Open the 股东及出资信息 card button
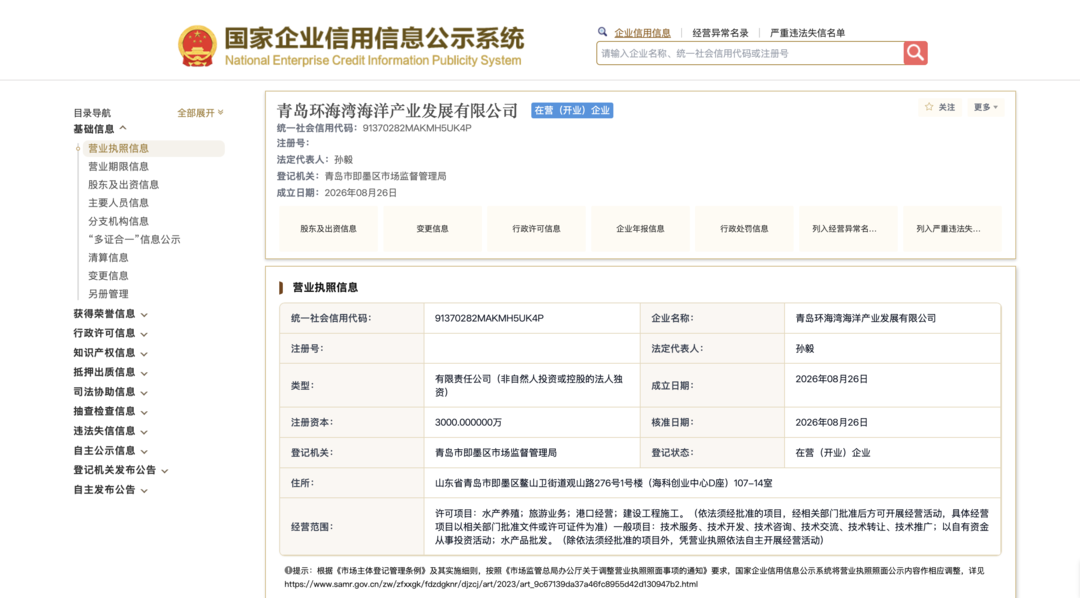Viewport: 1080px width, 598px height. tap(328, 229)
